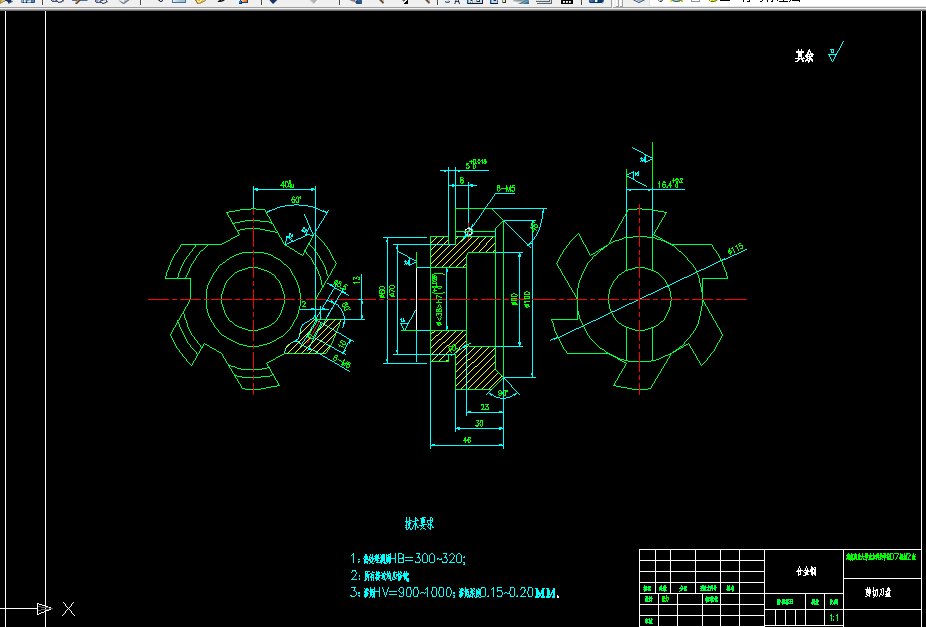The width and height of the screenshot is (926, 627).
Task: Select the 13 vertical dimension text
Action: click(x=357, y=280)
